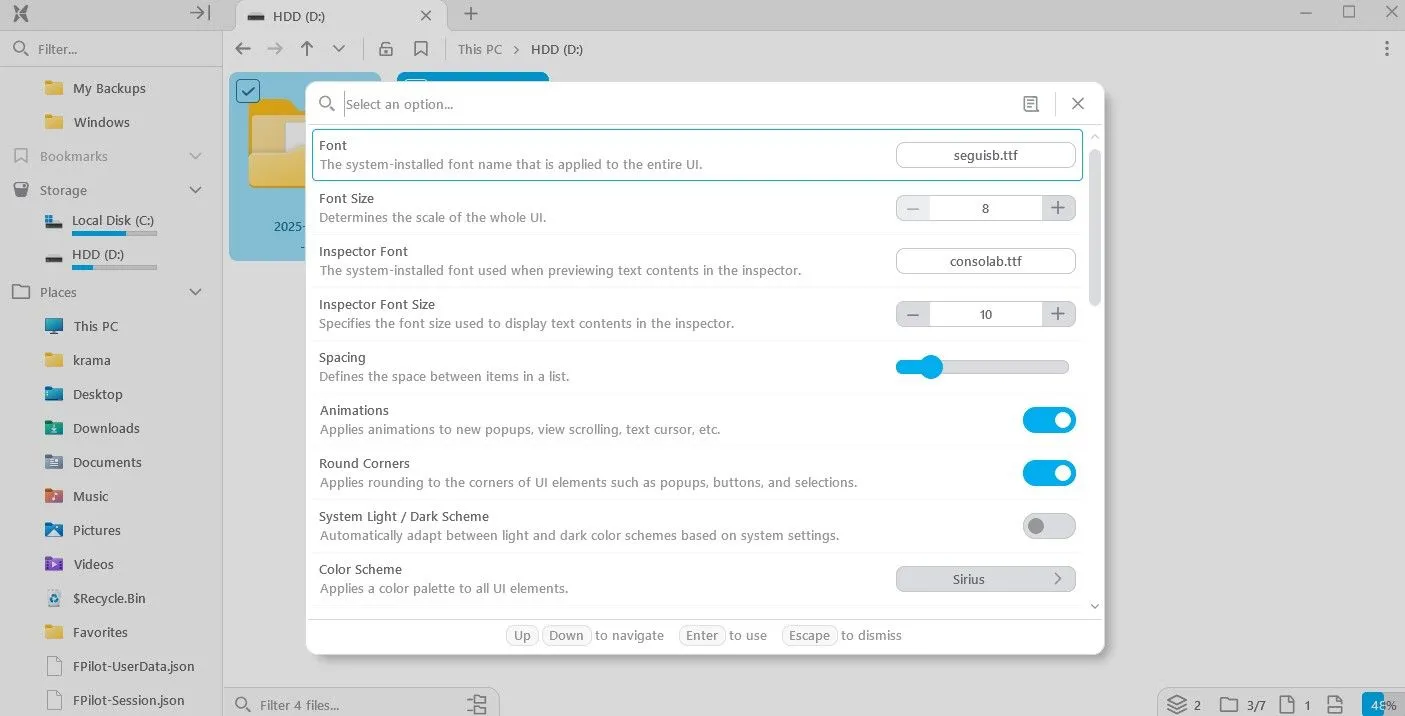
Task: Enable System Light / Dark Scheme toggle
Action: (x=1048, y=526)
